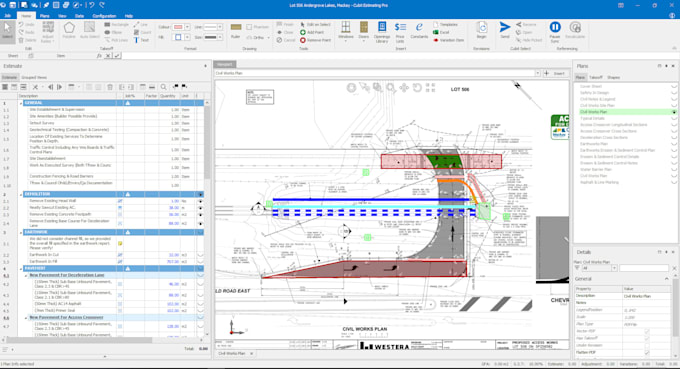The image size is (680, 369).
Task: Click delete trash icon in Estimate toolbar
Action: [110, 87]
